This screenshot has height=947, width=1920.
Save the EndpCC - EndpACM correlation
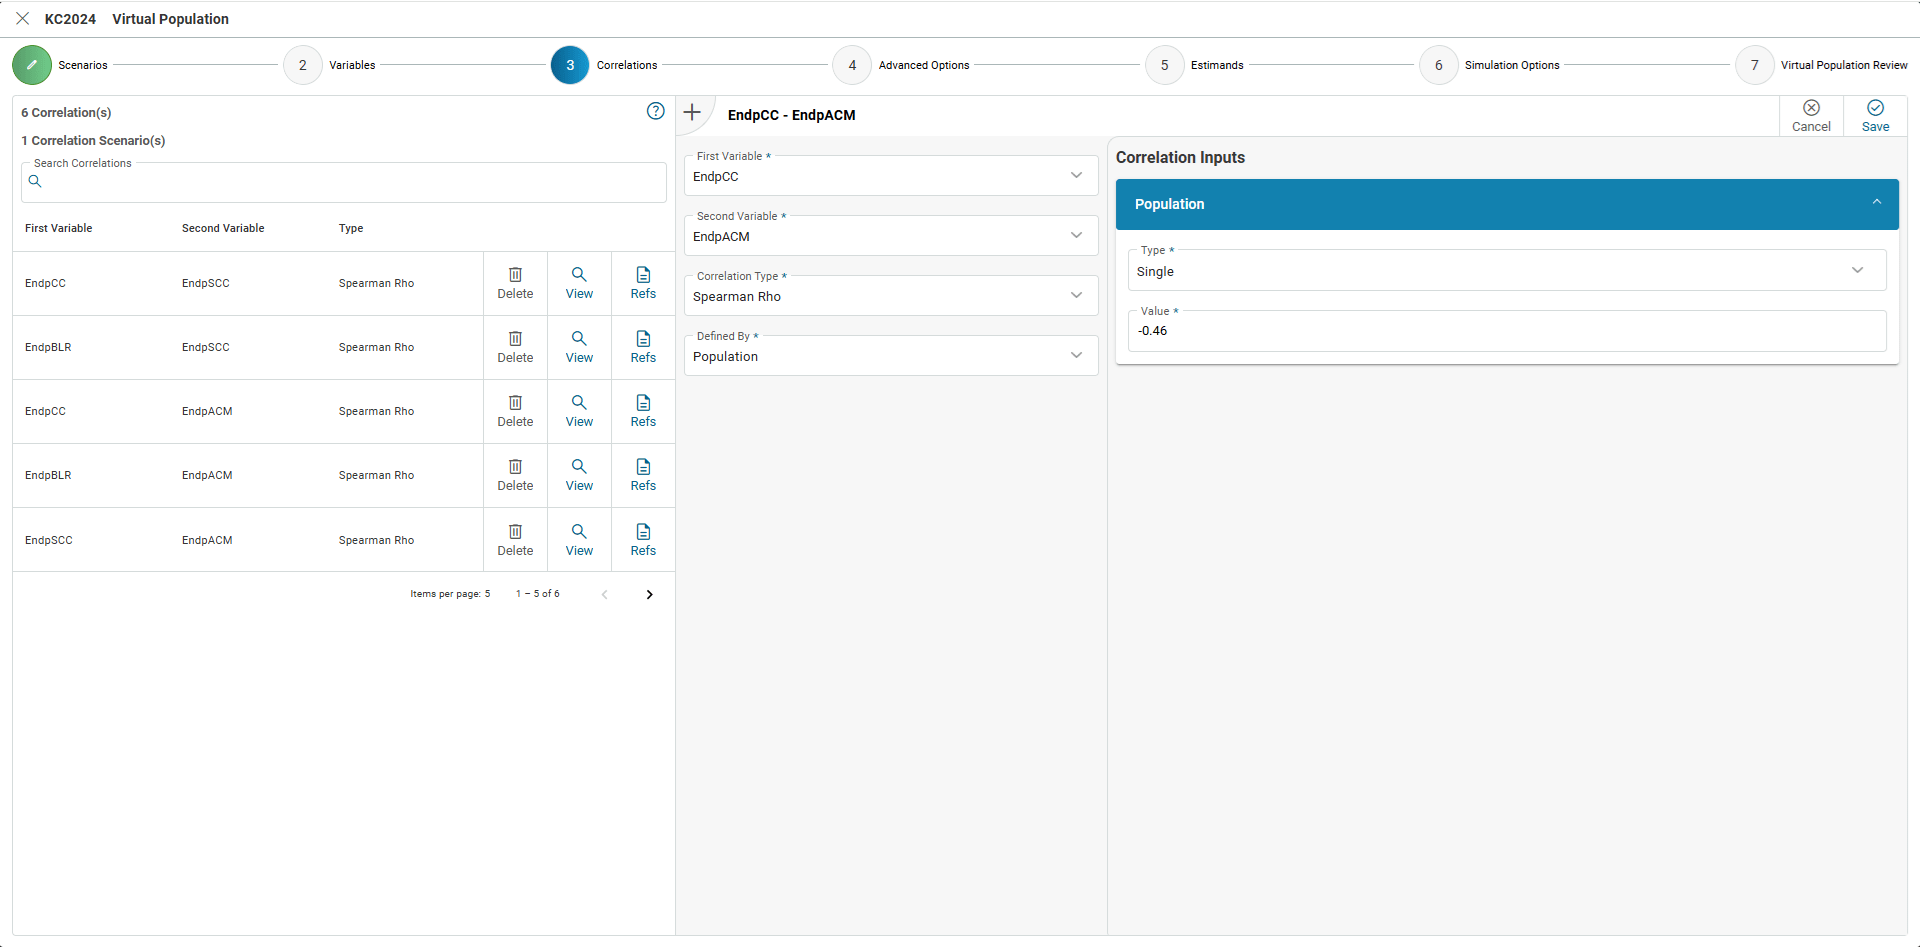point(1875,116)
